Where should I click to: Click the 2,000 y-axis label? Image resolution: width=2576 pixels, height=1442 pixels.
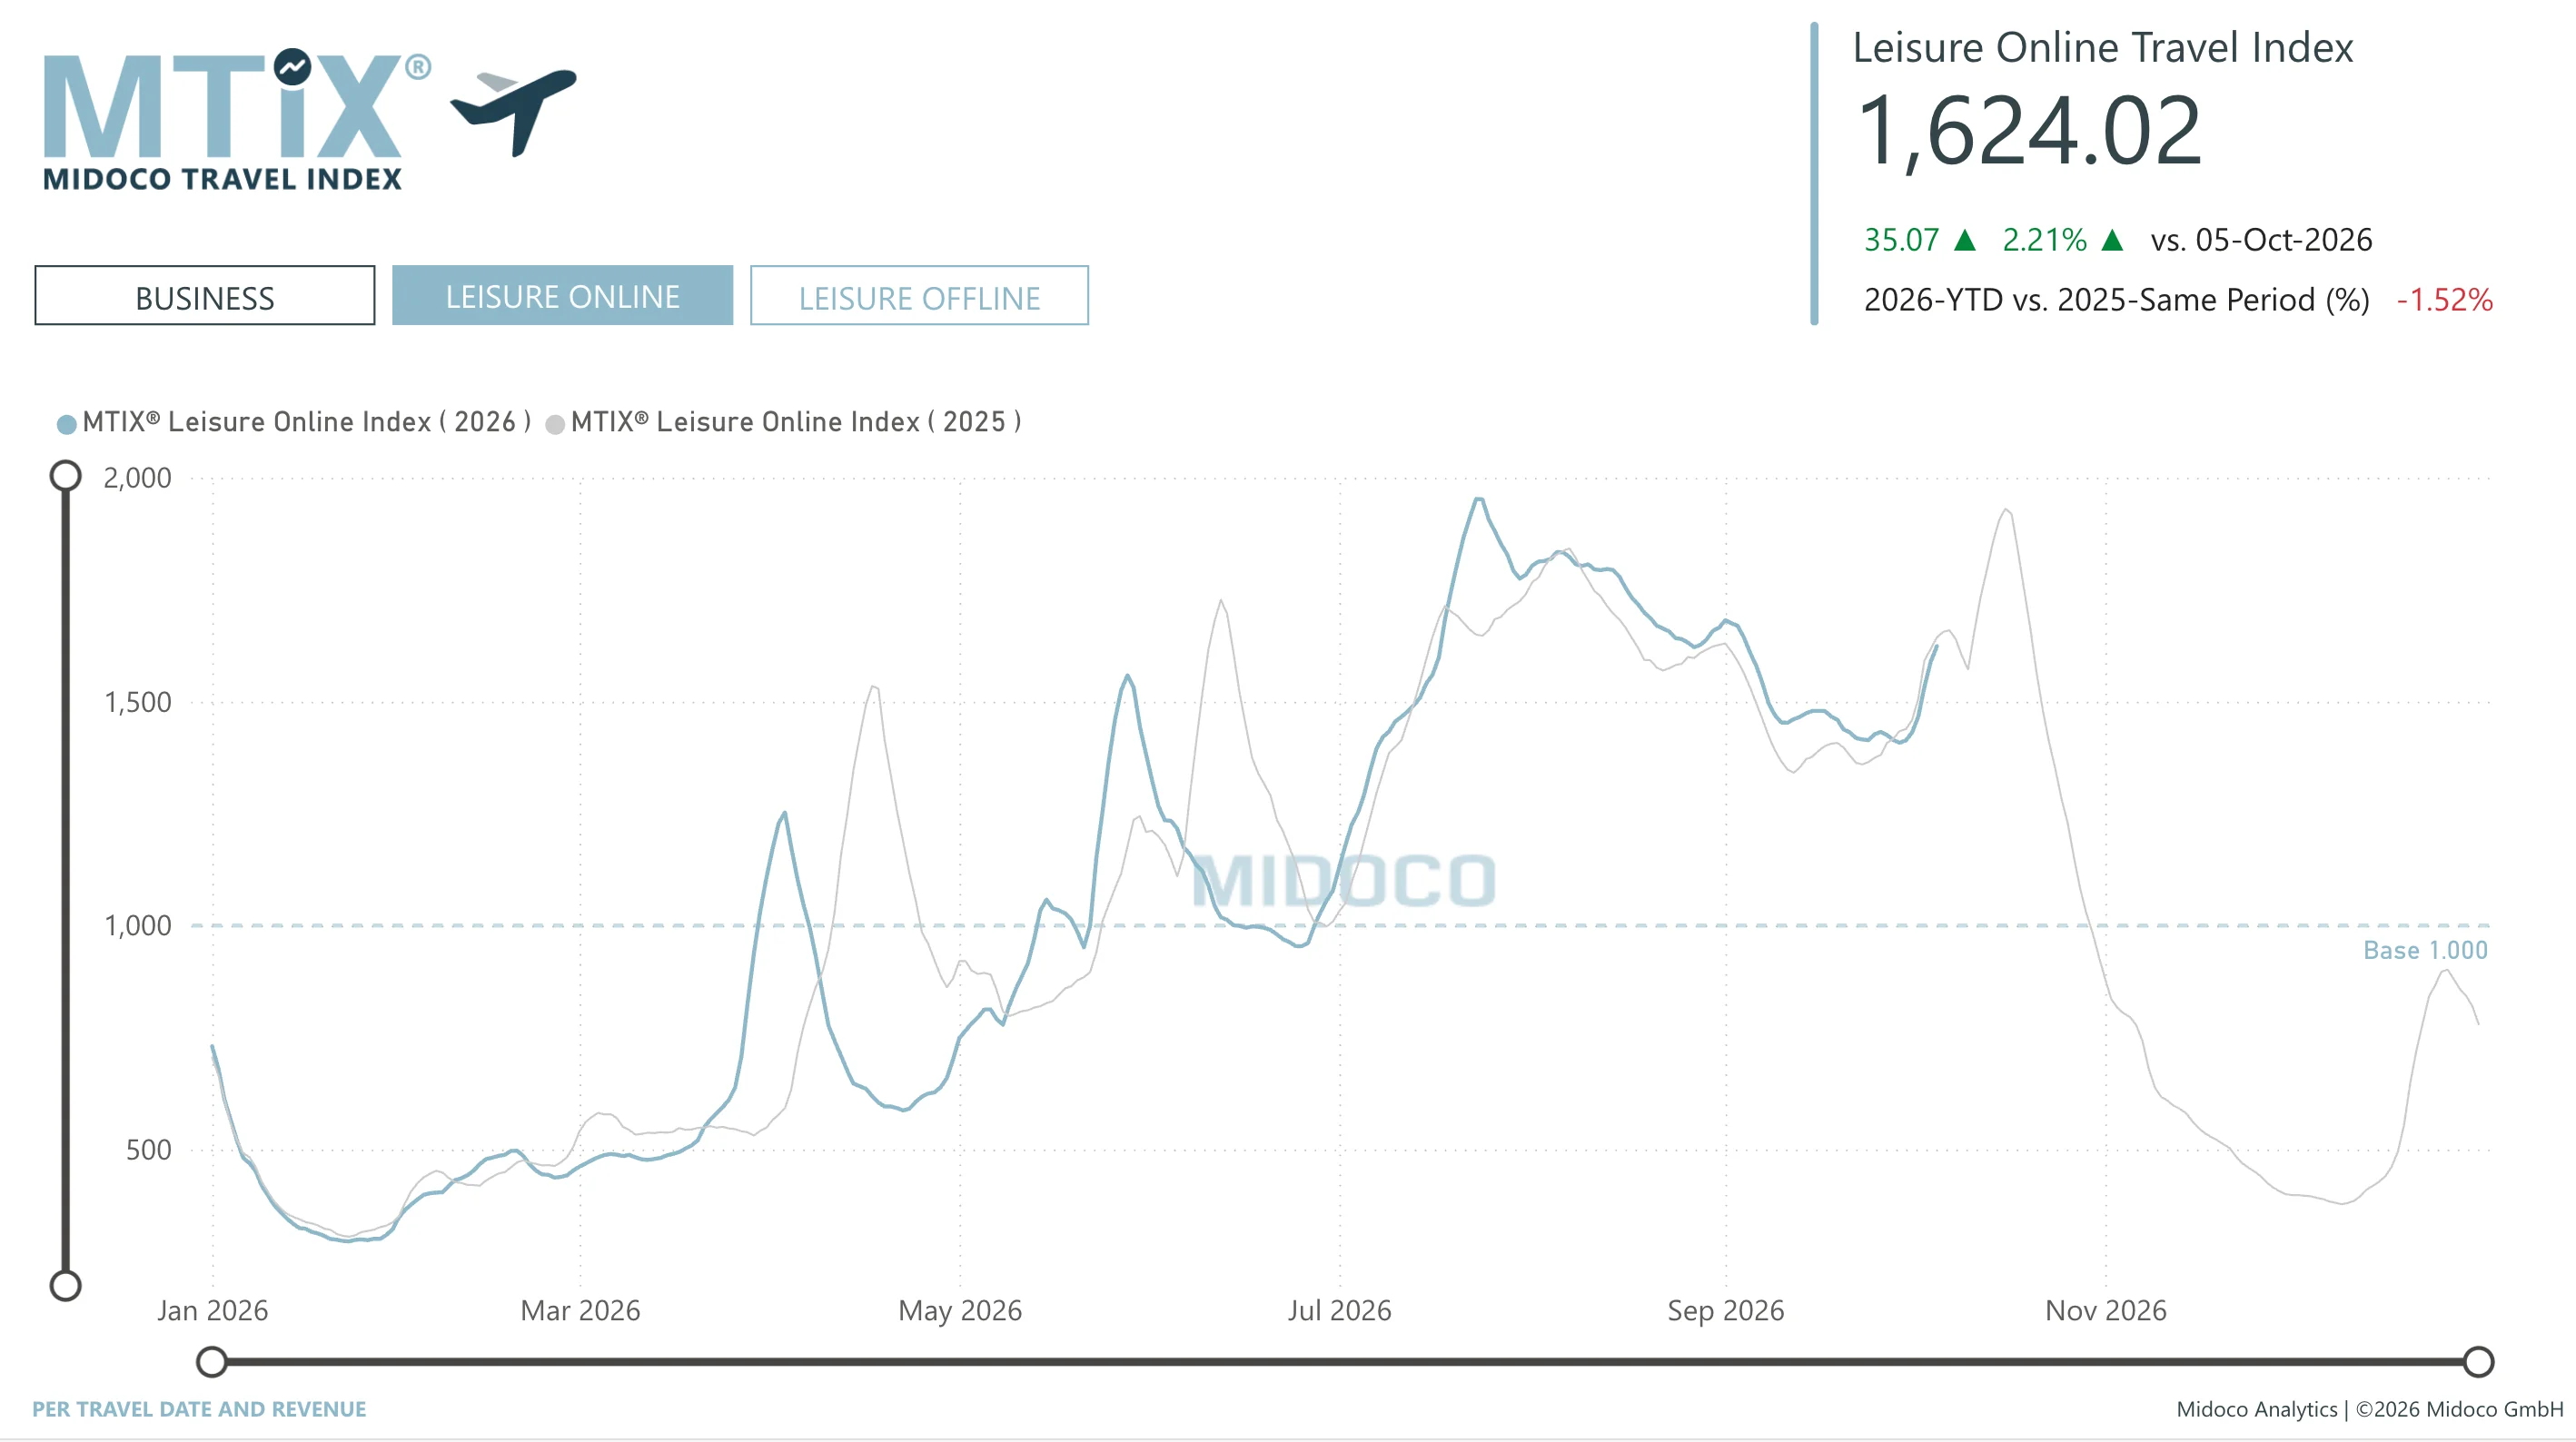point(138,478)
